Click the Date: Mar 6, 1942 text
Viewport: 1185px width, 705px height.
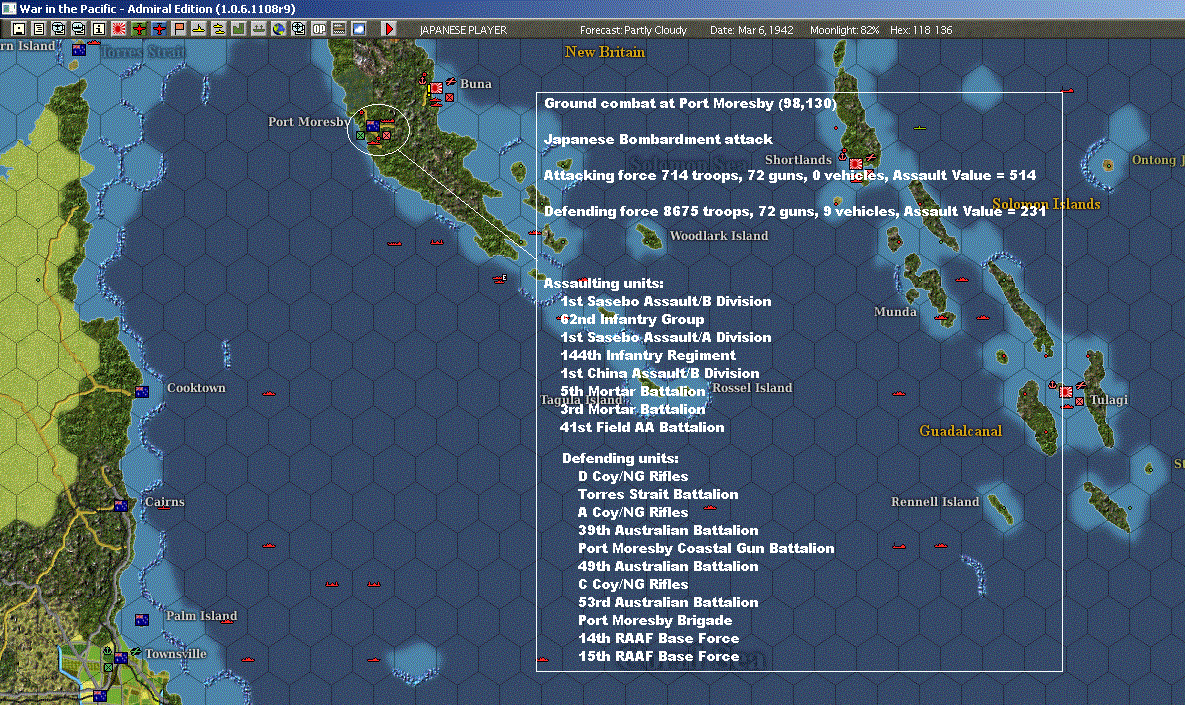(752, 30)
